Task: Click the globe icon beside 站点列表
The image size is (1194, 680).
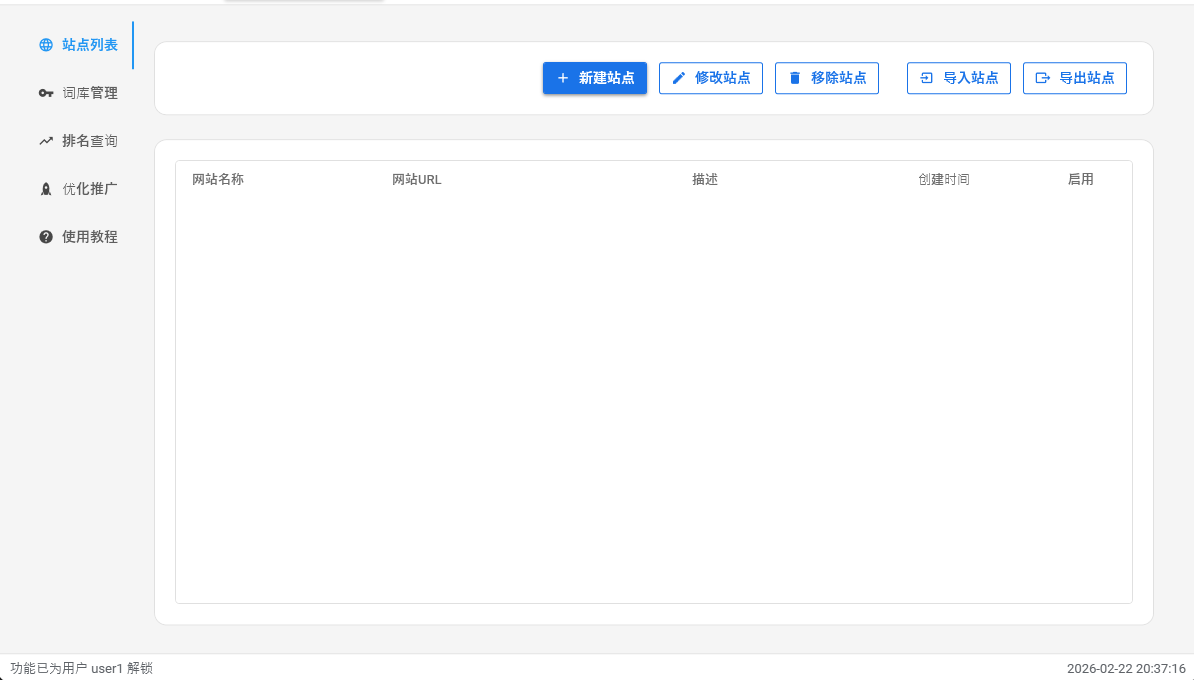Action: (46, 45)
